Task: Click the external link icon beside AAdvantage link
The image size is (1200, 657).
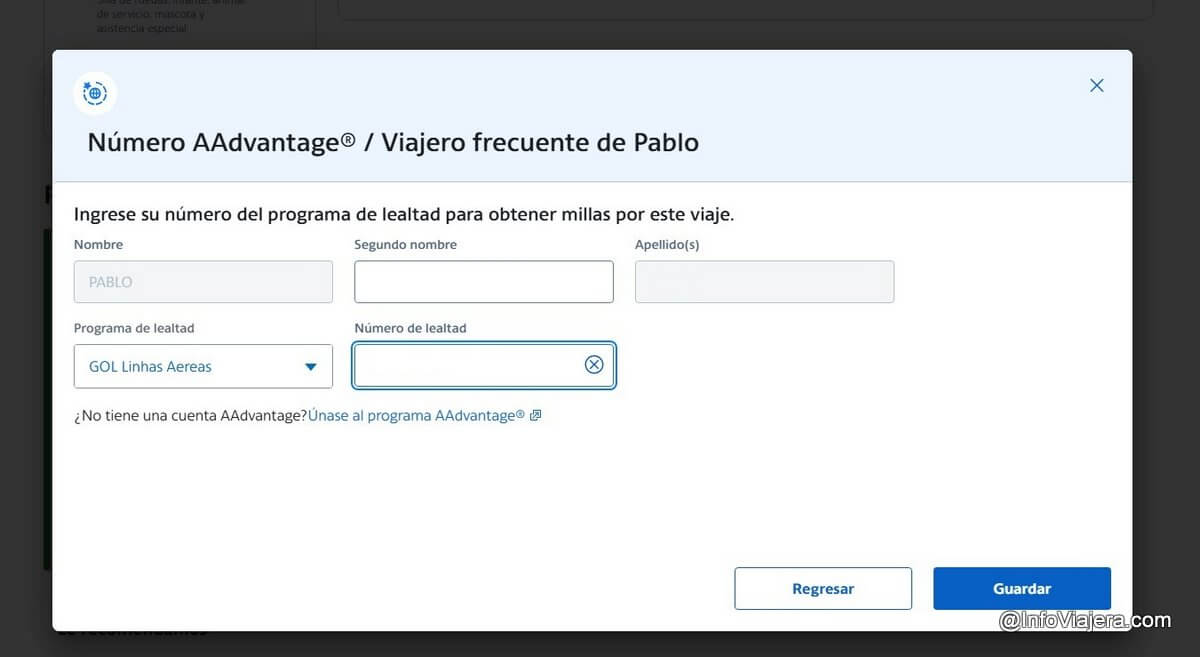Action: [x=535, y=416]
